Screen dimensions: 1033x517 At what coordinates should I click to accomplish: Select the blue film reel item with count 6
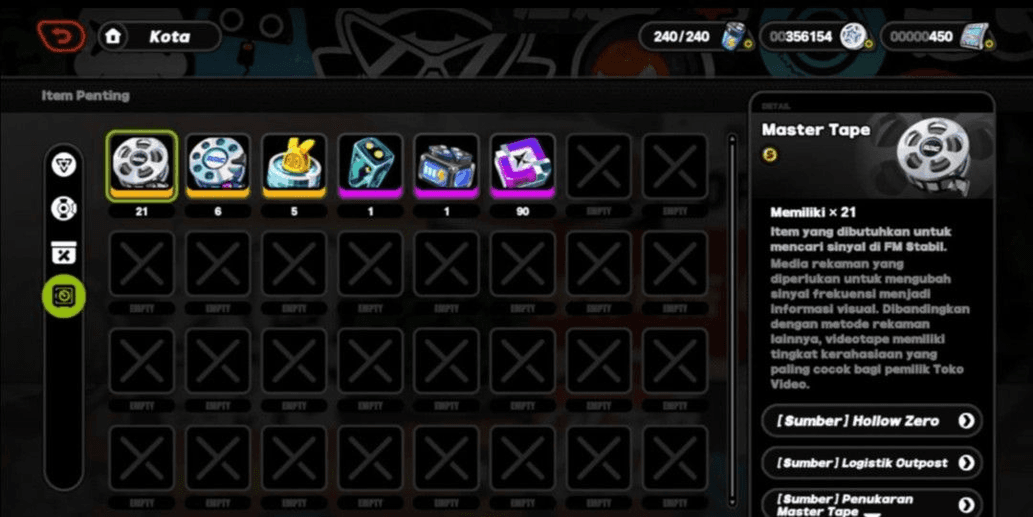218,166
